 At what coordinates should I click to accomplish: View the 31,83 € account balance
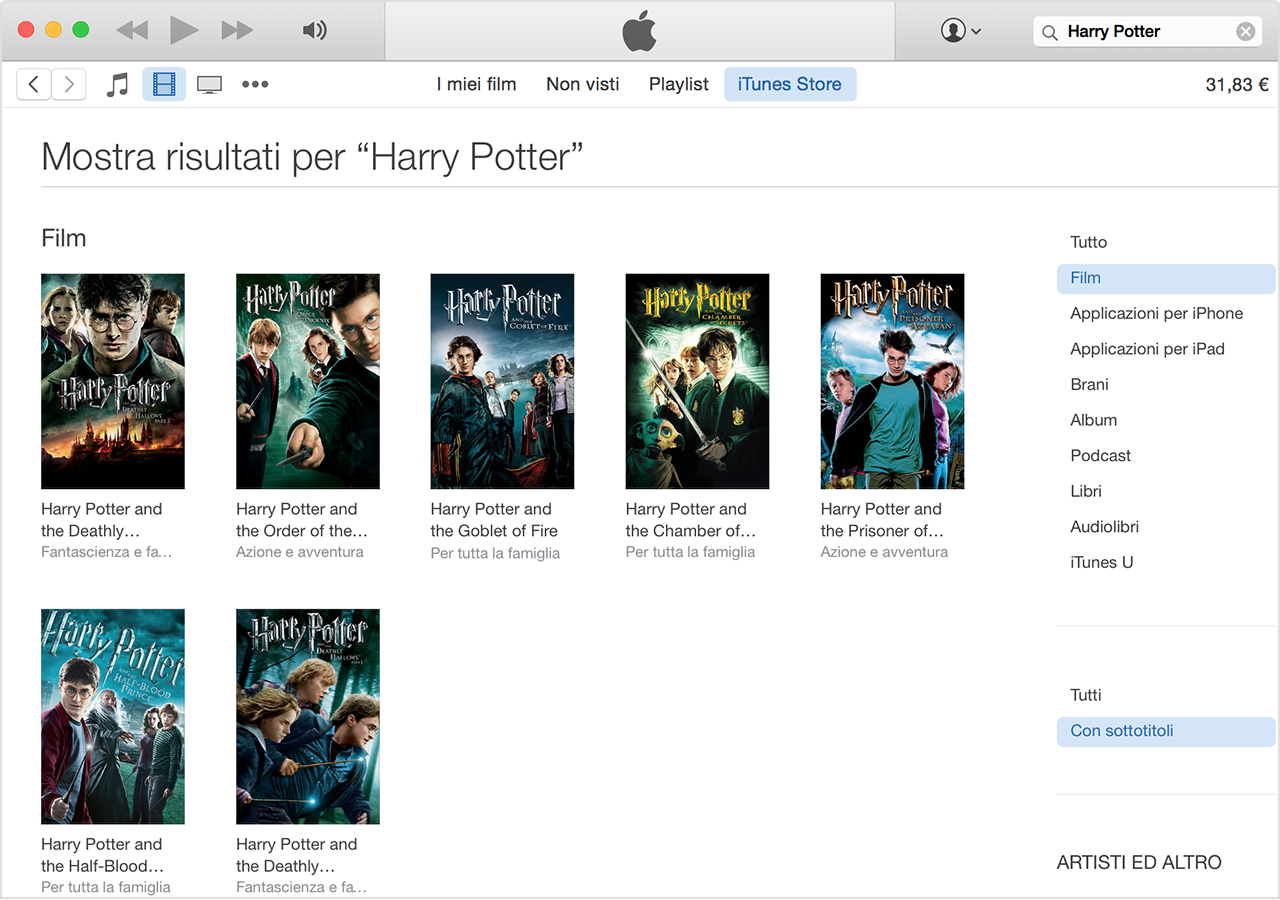click(x=1237, y=85)
